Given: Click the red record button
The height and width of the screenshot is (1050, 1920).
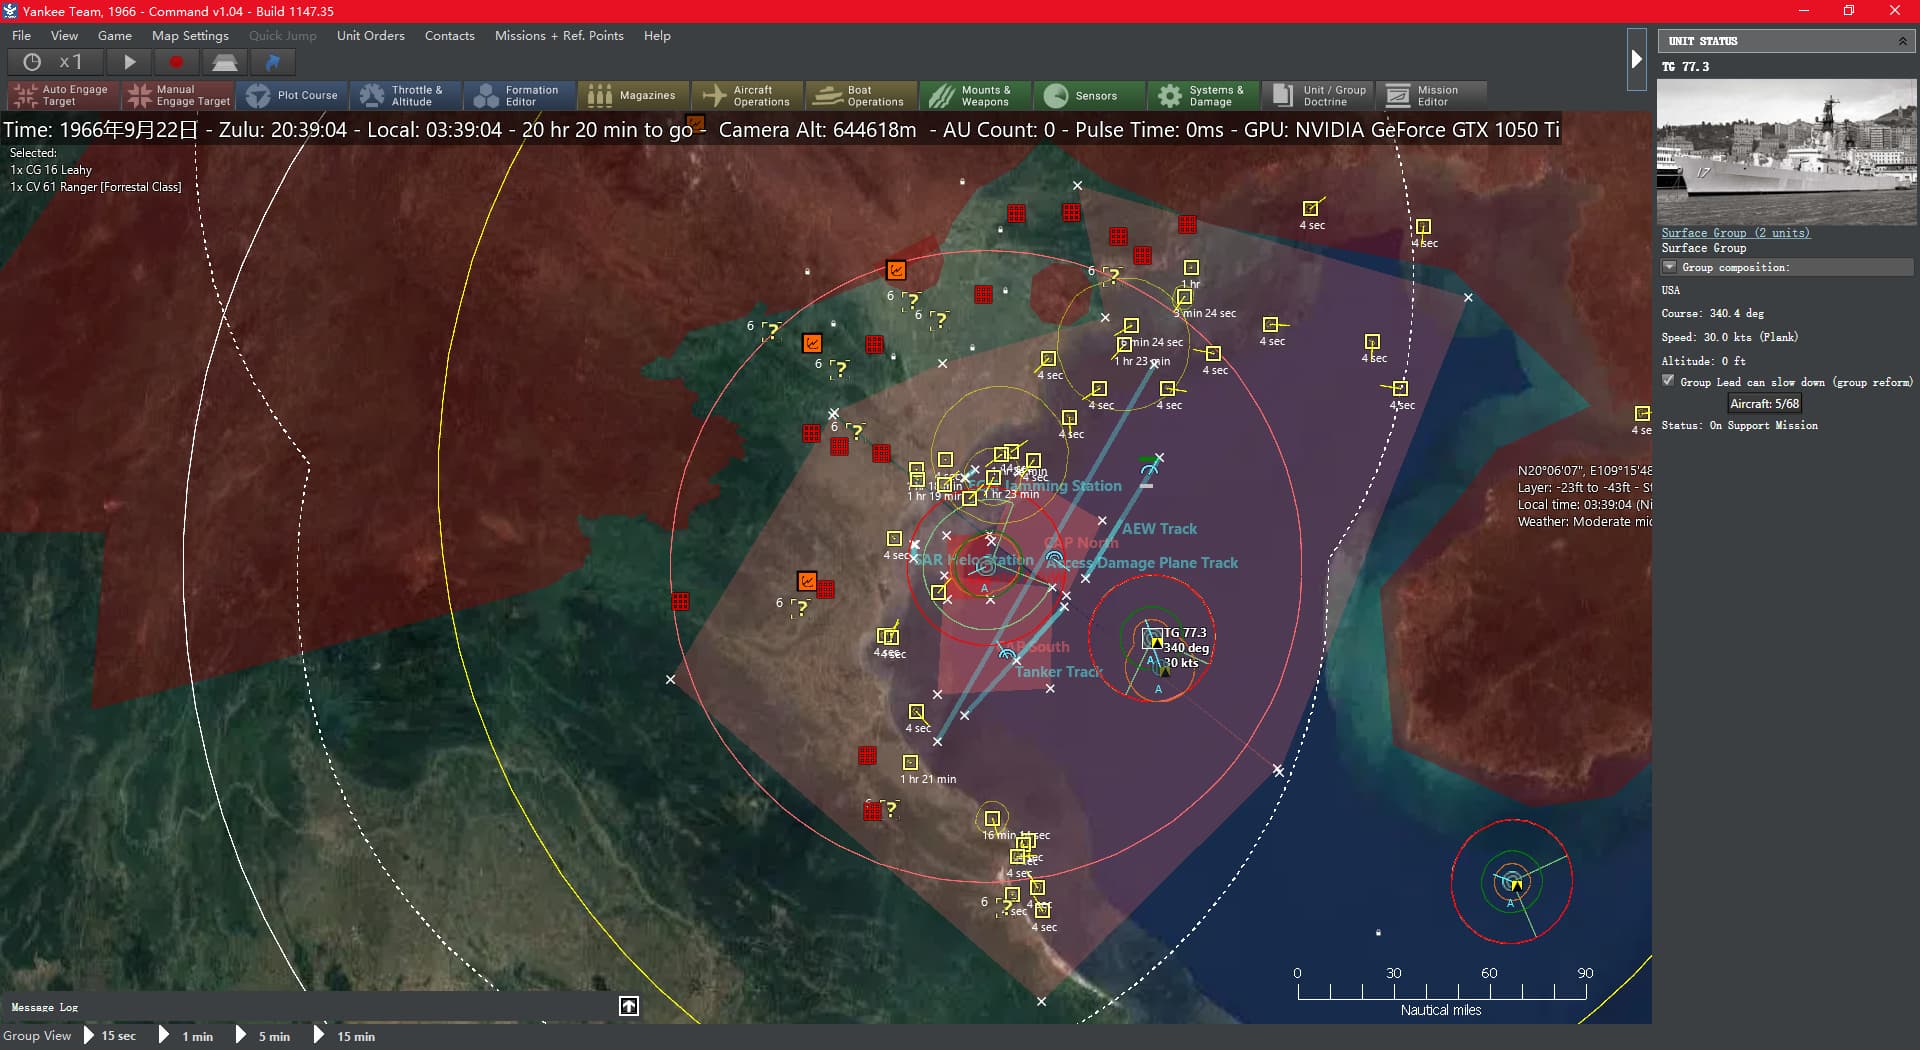Looking at the screenshot, I should (x=176, y=62).
